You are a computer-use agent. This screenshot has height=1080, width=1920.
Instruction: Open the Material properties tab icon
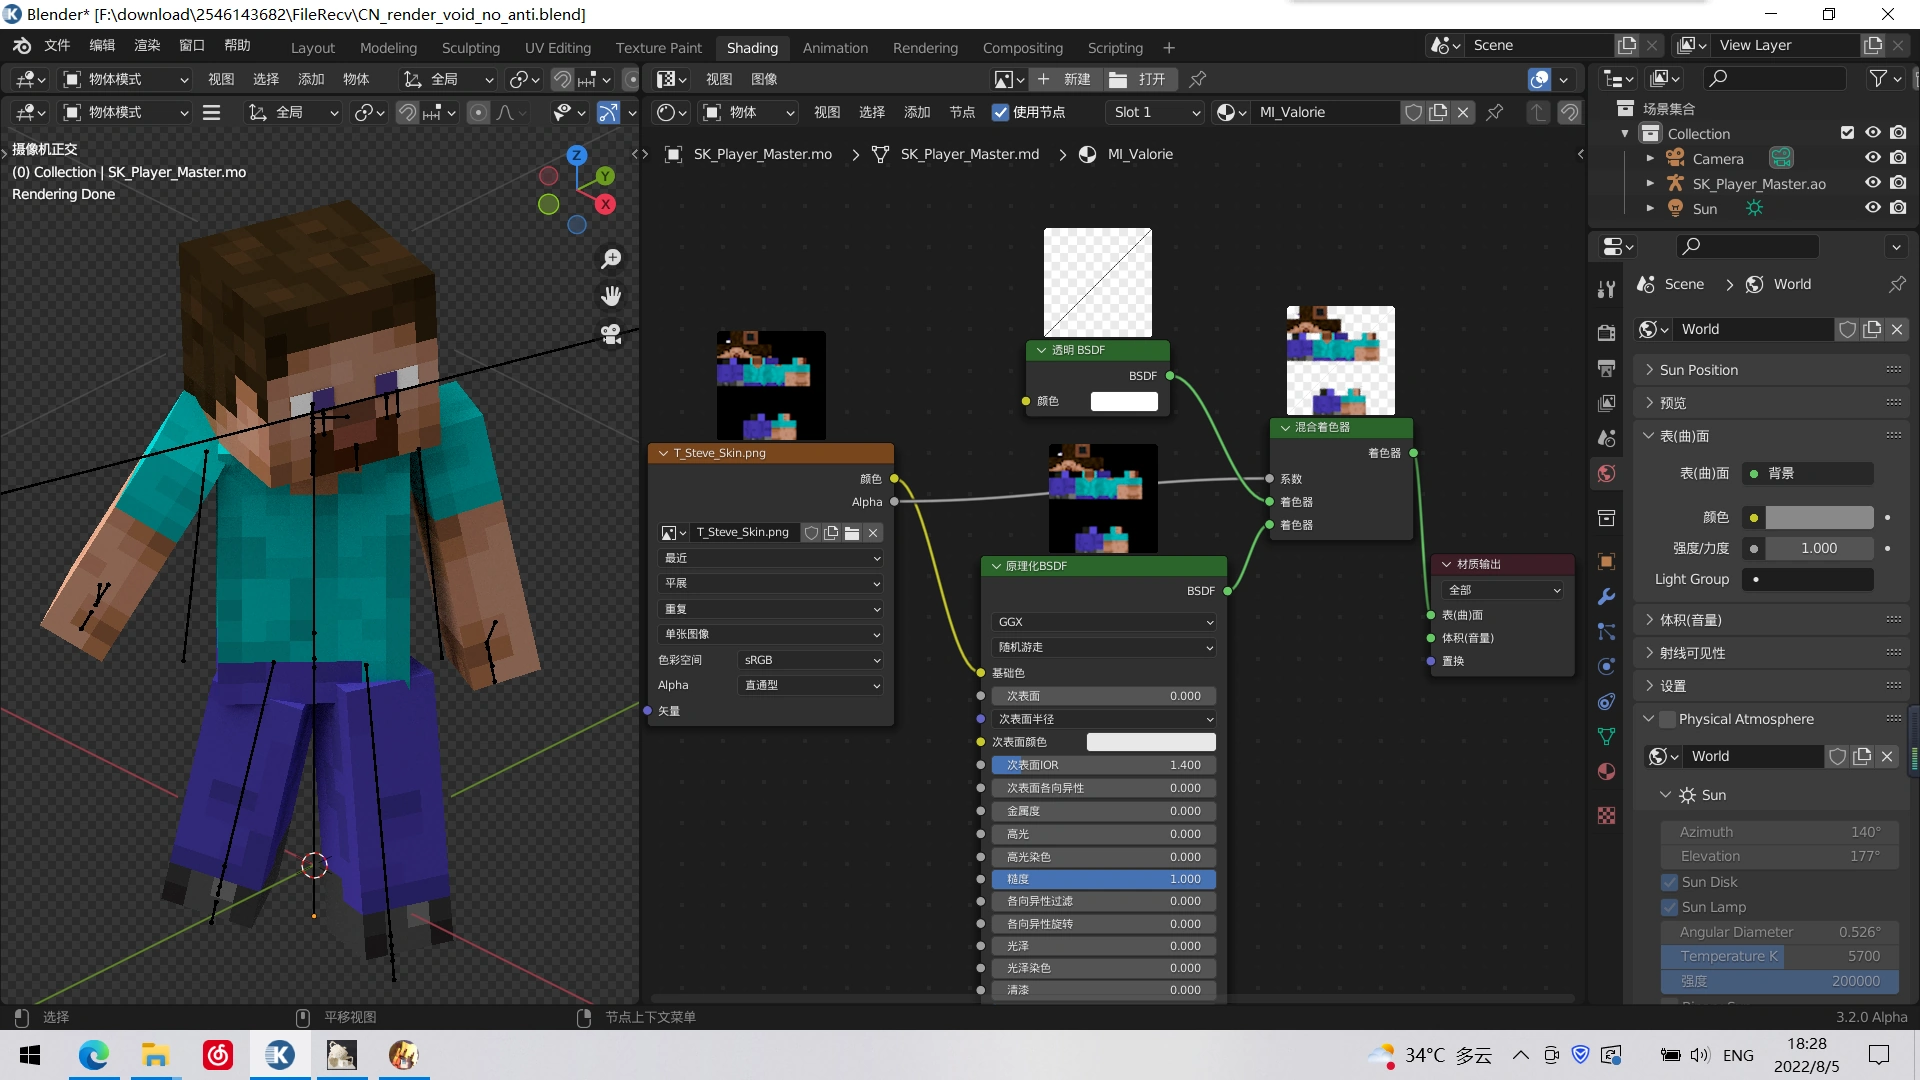(1606, 771)
